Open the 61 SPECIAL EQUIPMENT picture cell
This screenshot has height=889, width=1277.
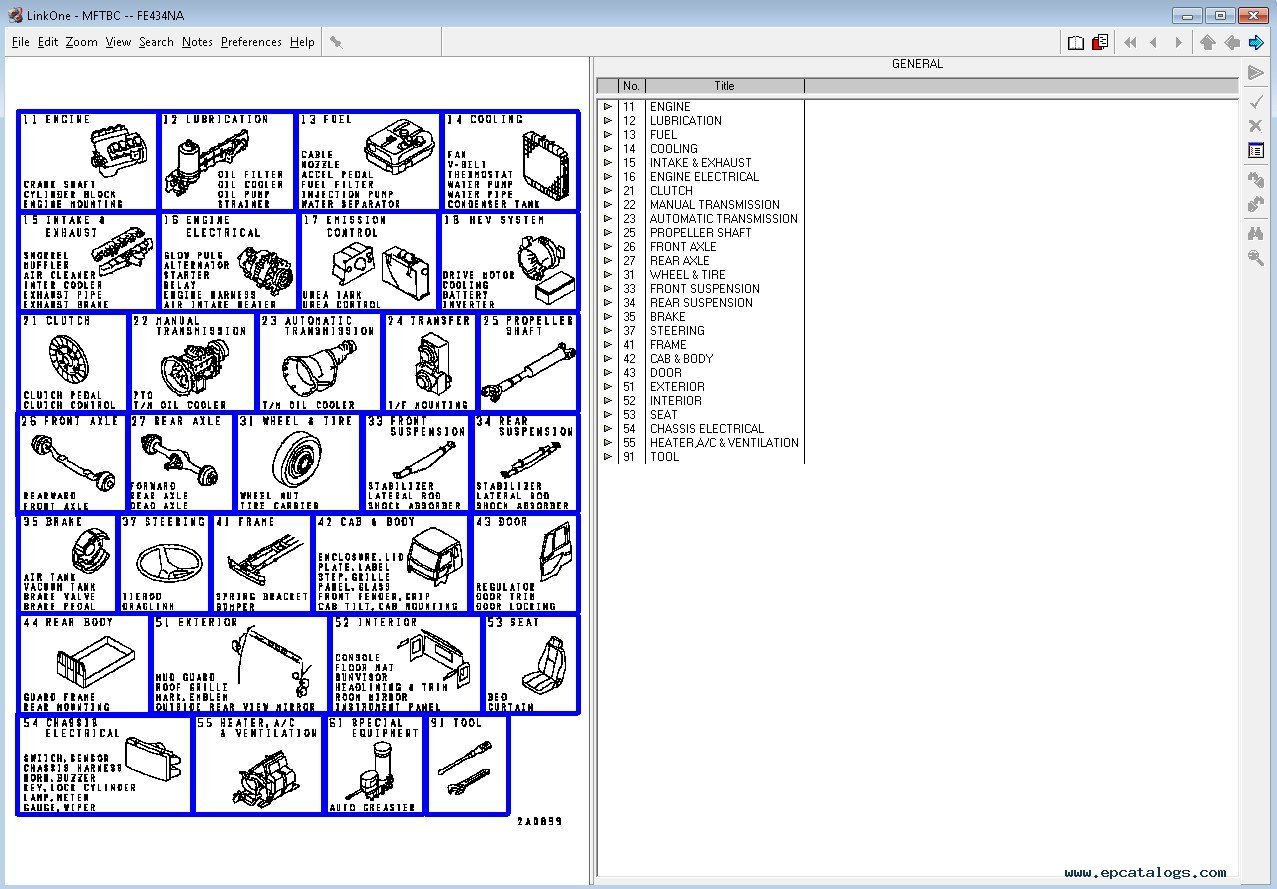pos(375,764)
